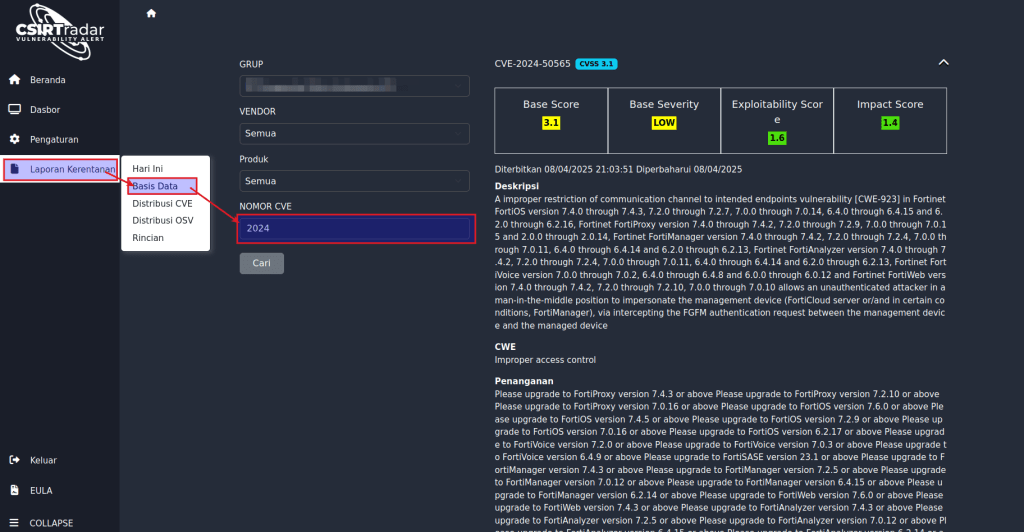Click the Base Score 3.1 value
1024x532 pixels.
click(551, 123)
